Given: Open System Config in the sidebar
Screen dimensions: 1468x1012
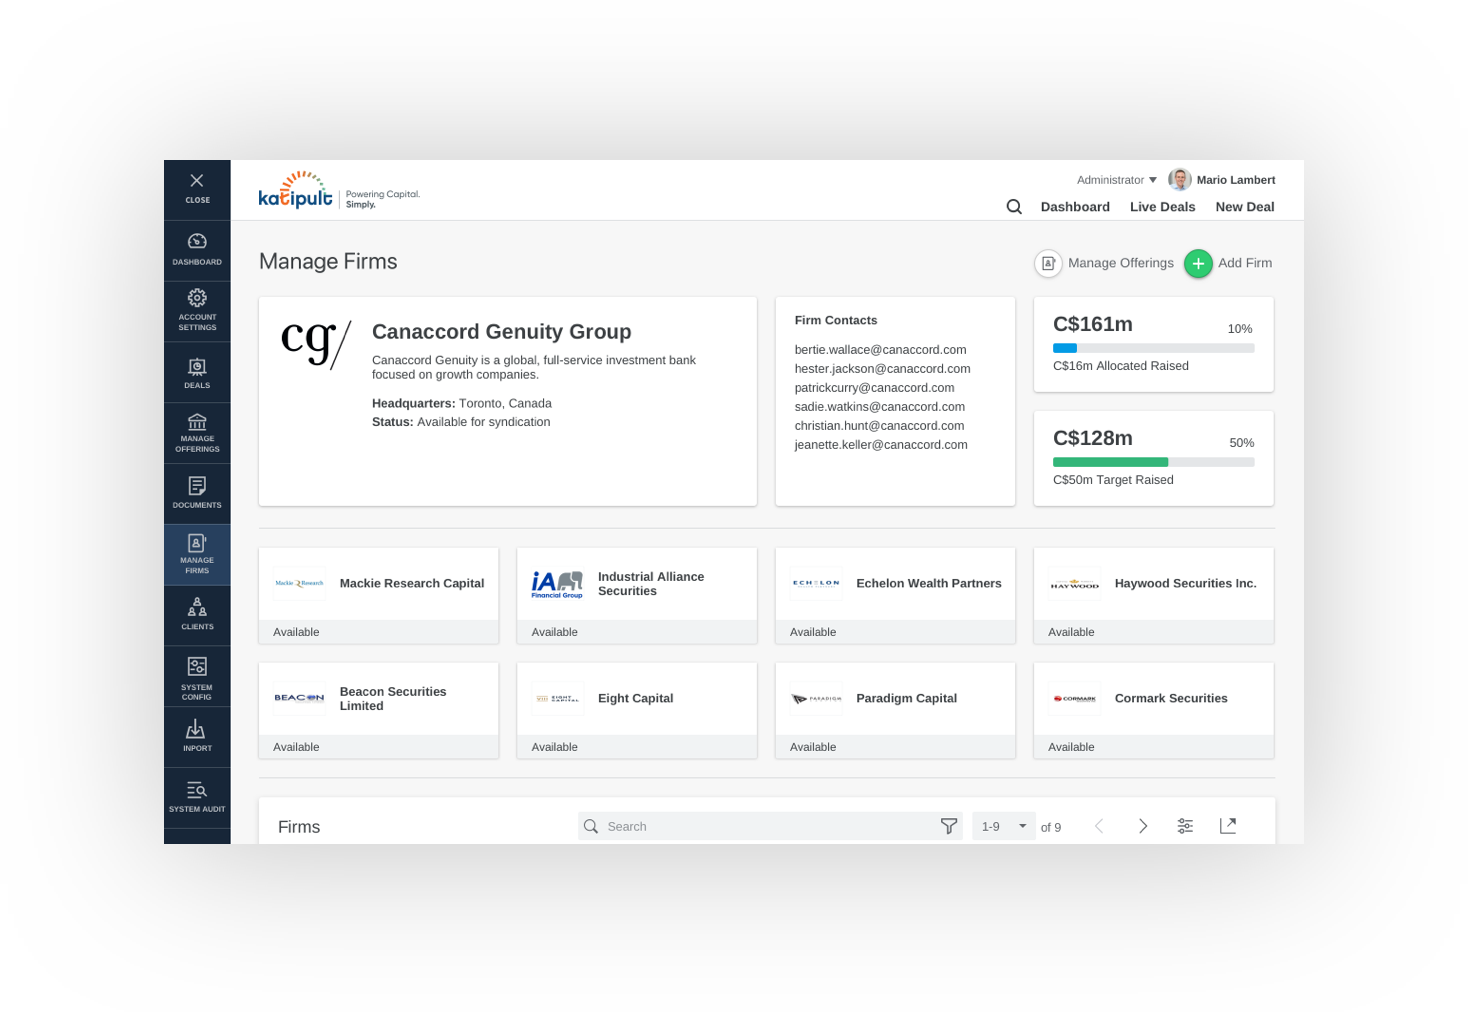Looking at the screenshot, I should pyautogui.click(x=197, y=676).
